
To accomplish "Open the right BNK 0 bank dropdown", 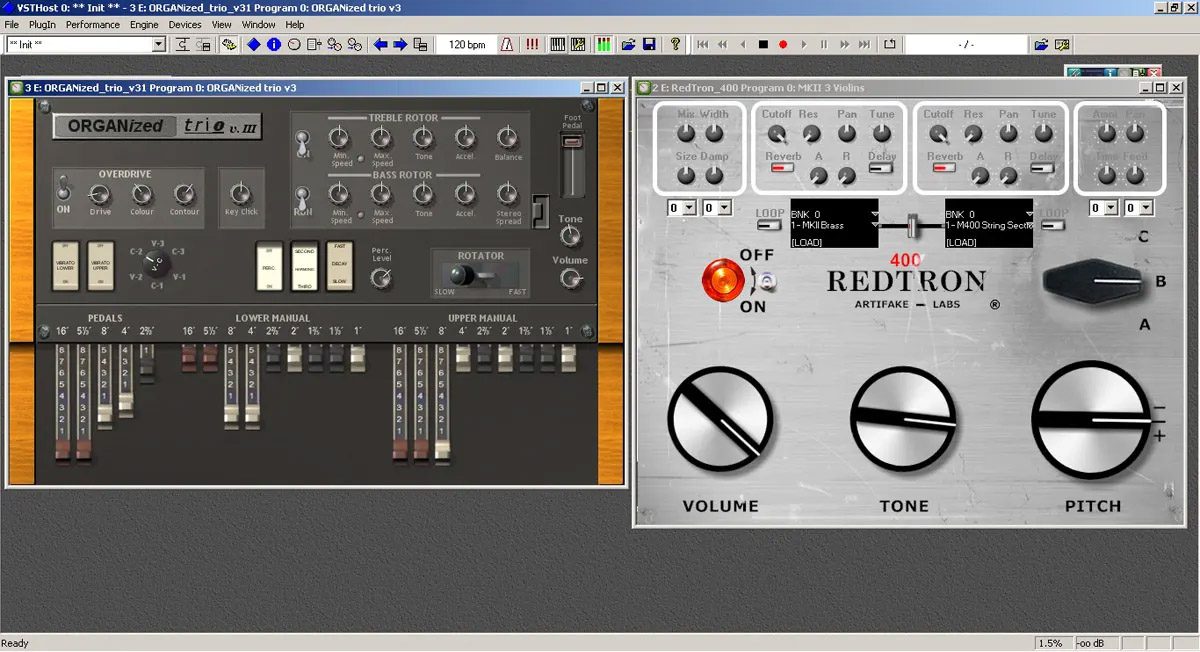I will [1030, 213].
